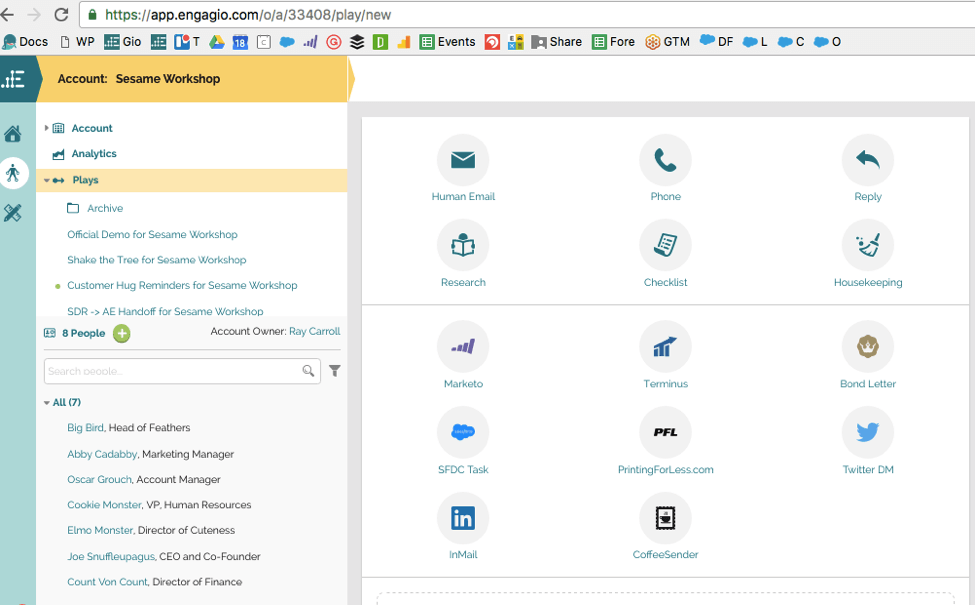The image size is (975, 605).
Task: Open the Events bookmark
Action: pos(448,42)
